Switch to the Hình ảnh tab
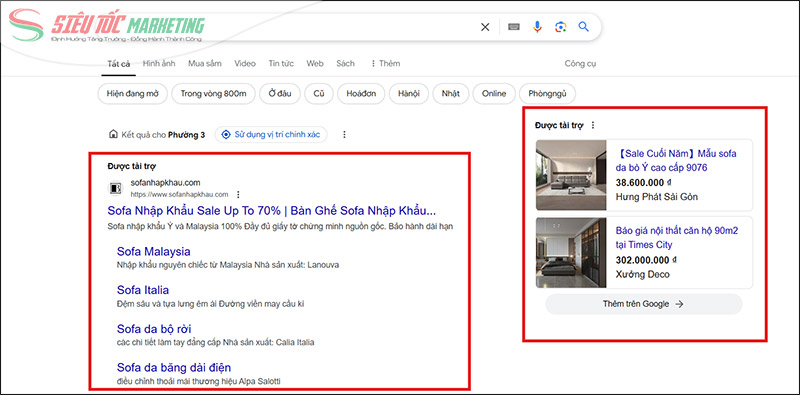 click(x=159, y=63)
